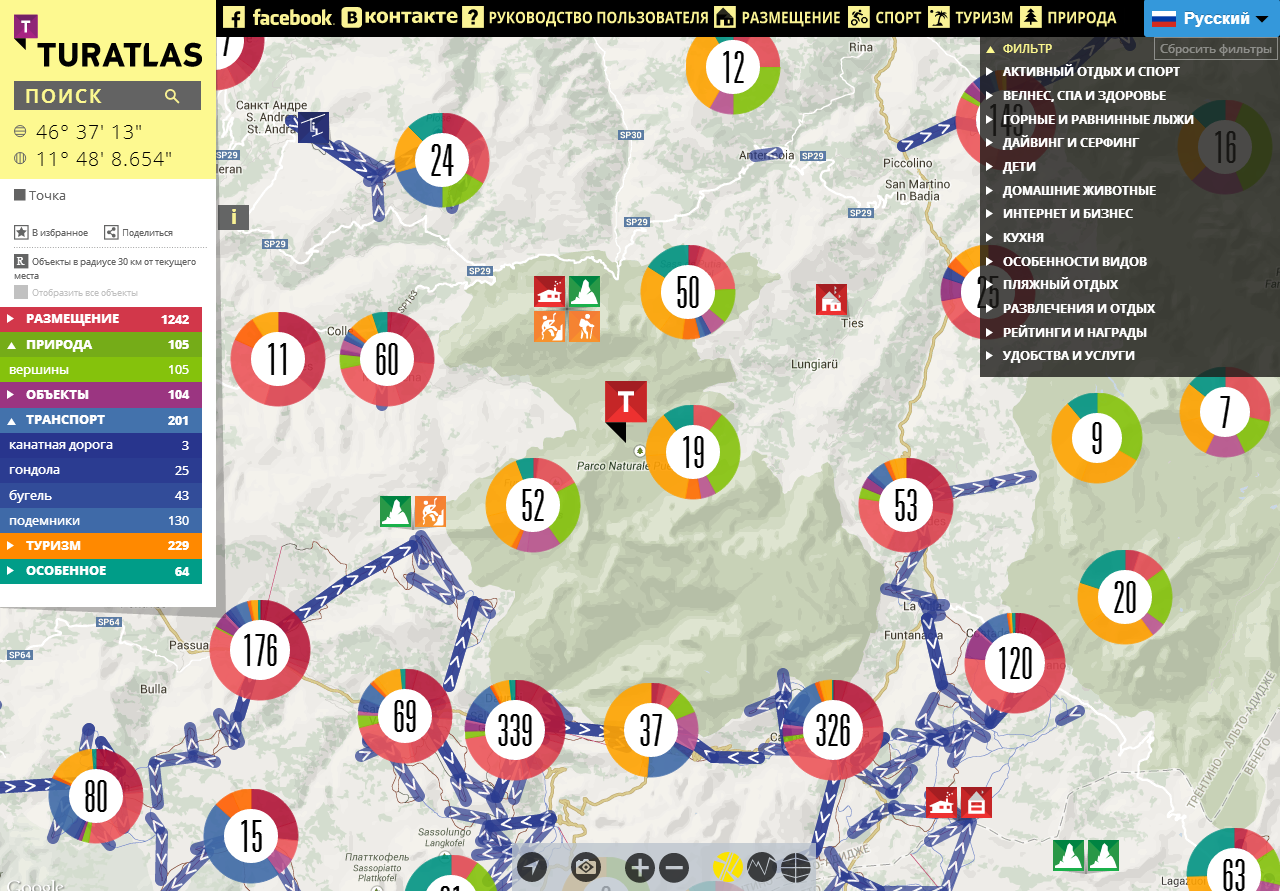Viewport: 1280px width, 891px height.
Task: Click the latitude symbol icon beside 46° 37' 13"
Action: (21, 132)
